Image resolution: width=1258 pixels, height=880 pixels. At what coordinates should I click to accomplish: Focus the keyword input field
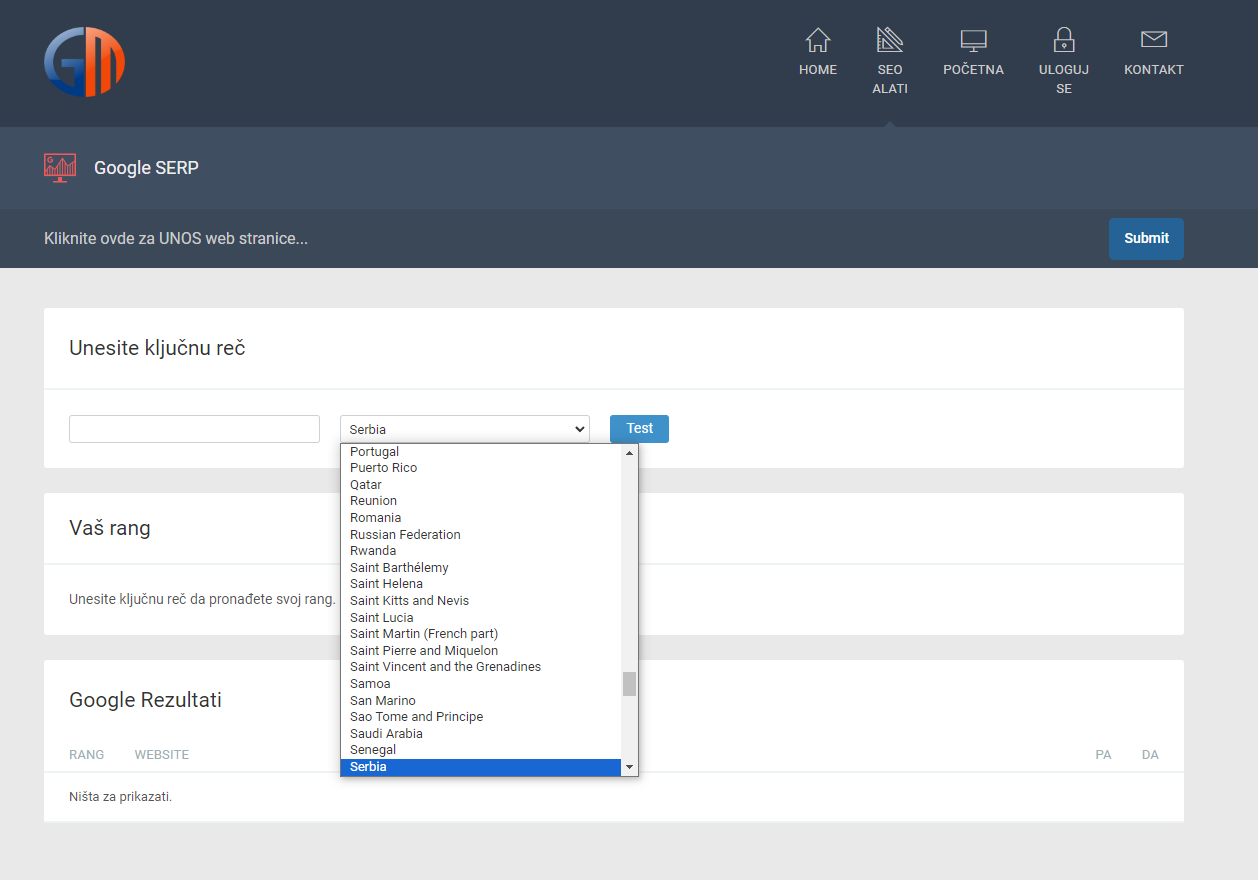point(194,429)
